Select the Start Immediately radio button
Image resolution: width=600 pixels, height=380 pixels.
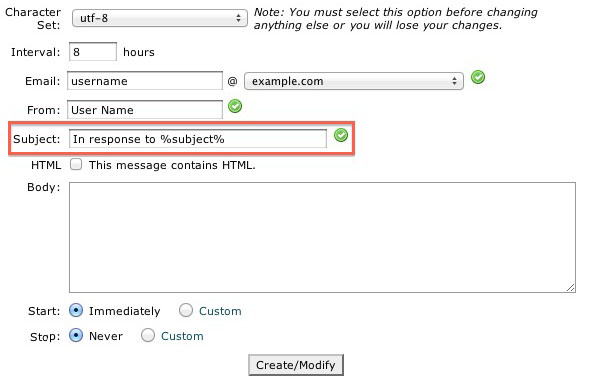click(x=76, y=310)
